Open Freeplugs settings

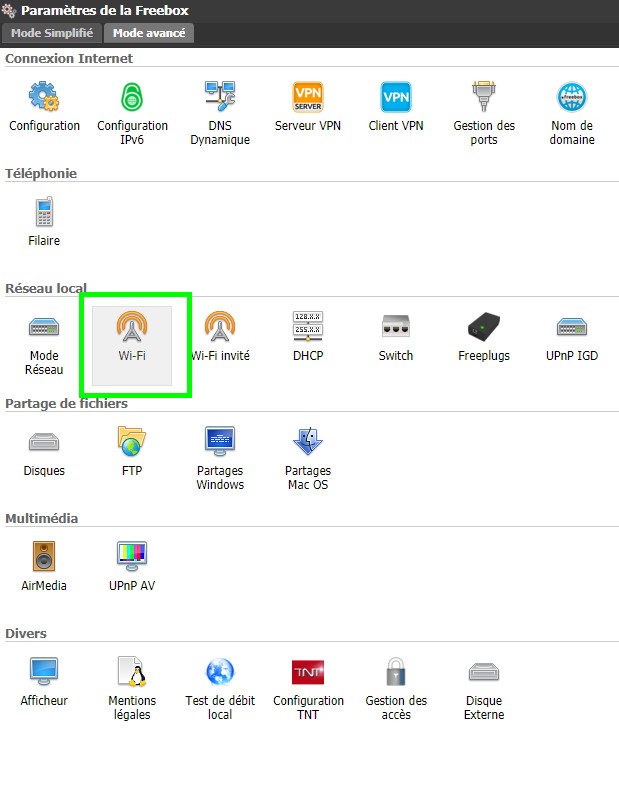(483, 337)
